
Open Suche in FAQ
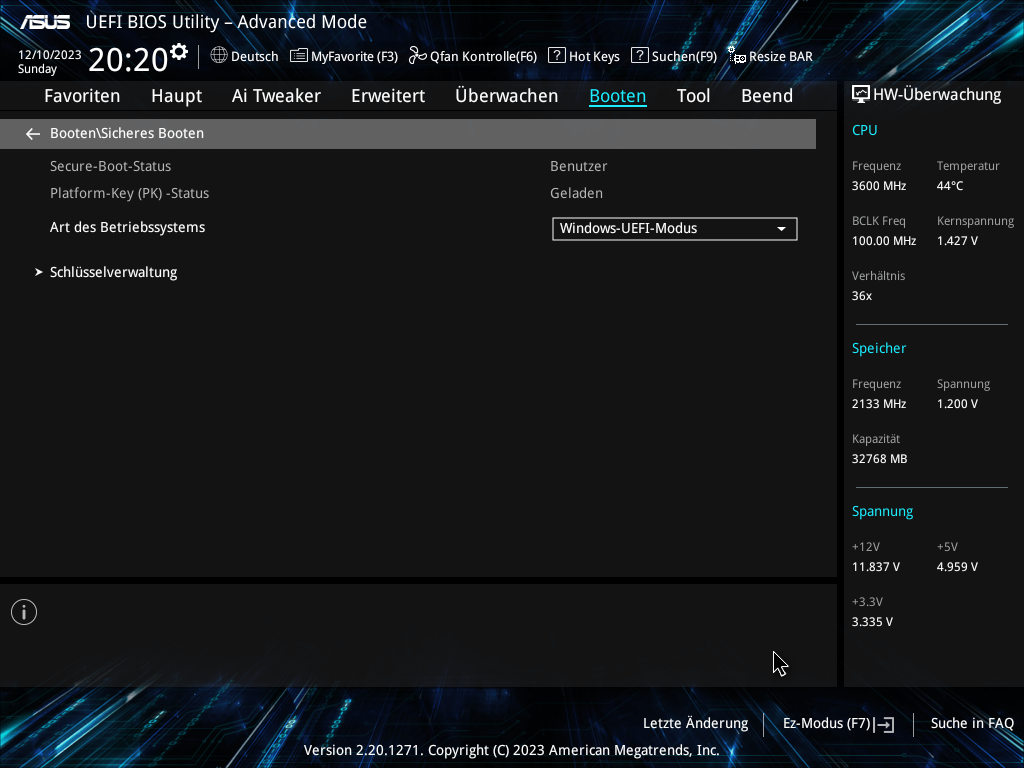[972, 724]
